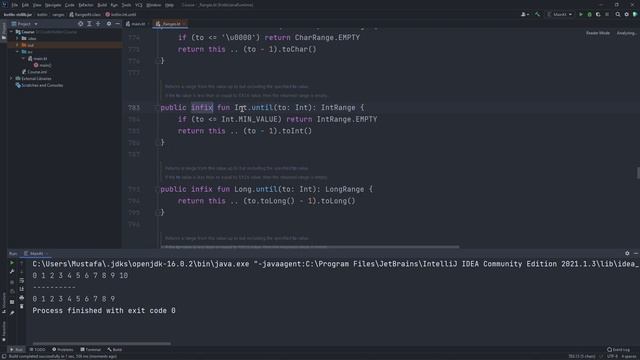Click Clear All trash icon in Run console
This screenshot has height=360, width=640.
point(22,306)
